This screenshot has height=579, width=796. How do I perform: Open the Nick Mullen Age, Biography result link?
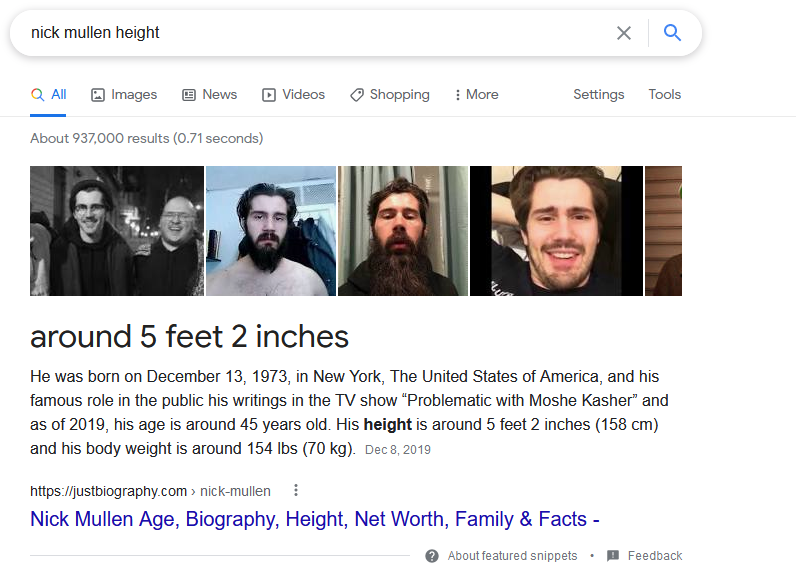pyautogui.click(x=314, y=519)
